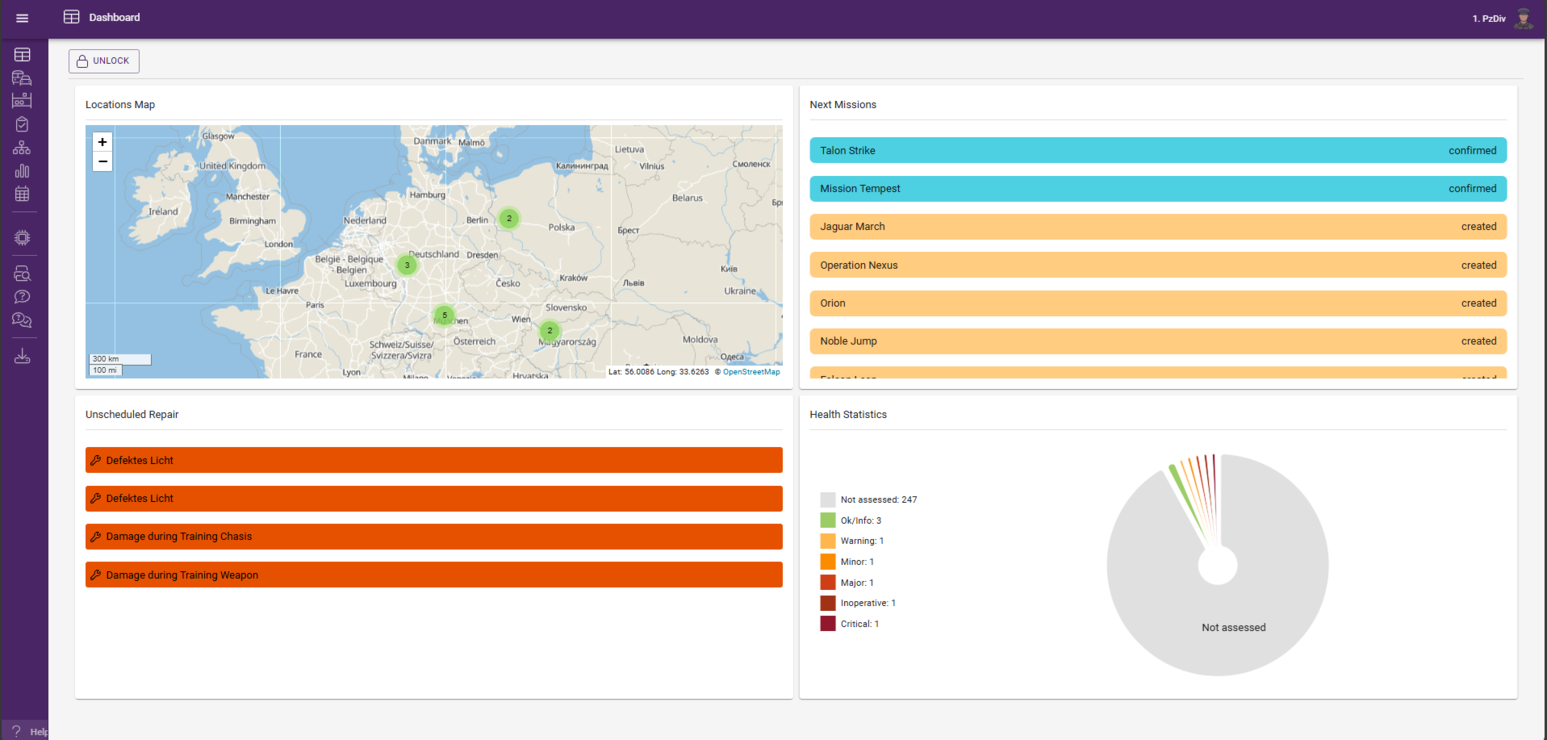Open the bar chart statistics sidebar icon
Screen dimensions: 1547x740
pos(22,171)
